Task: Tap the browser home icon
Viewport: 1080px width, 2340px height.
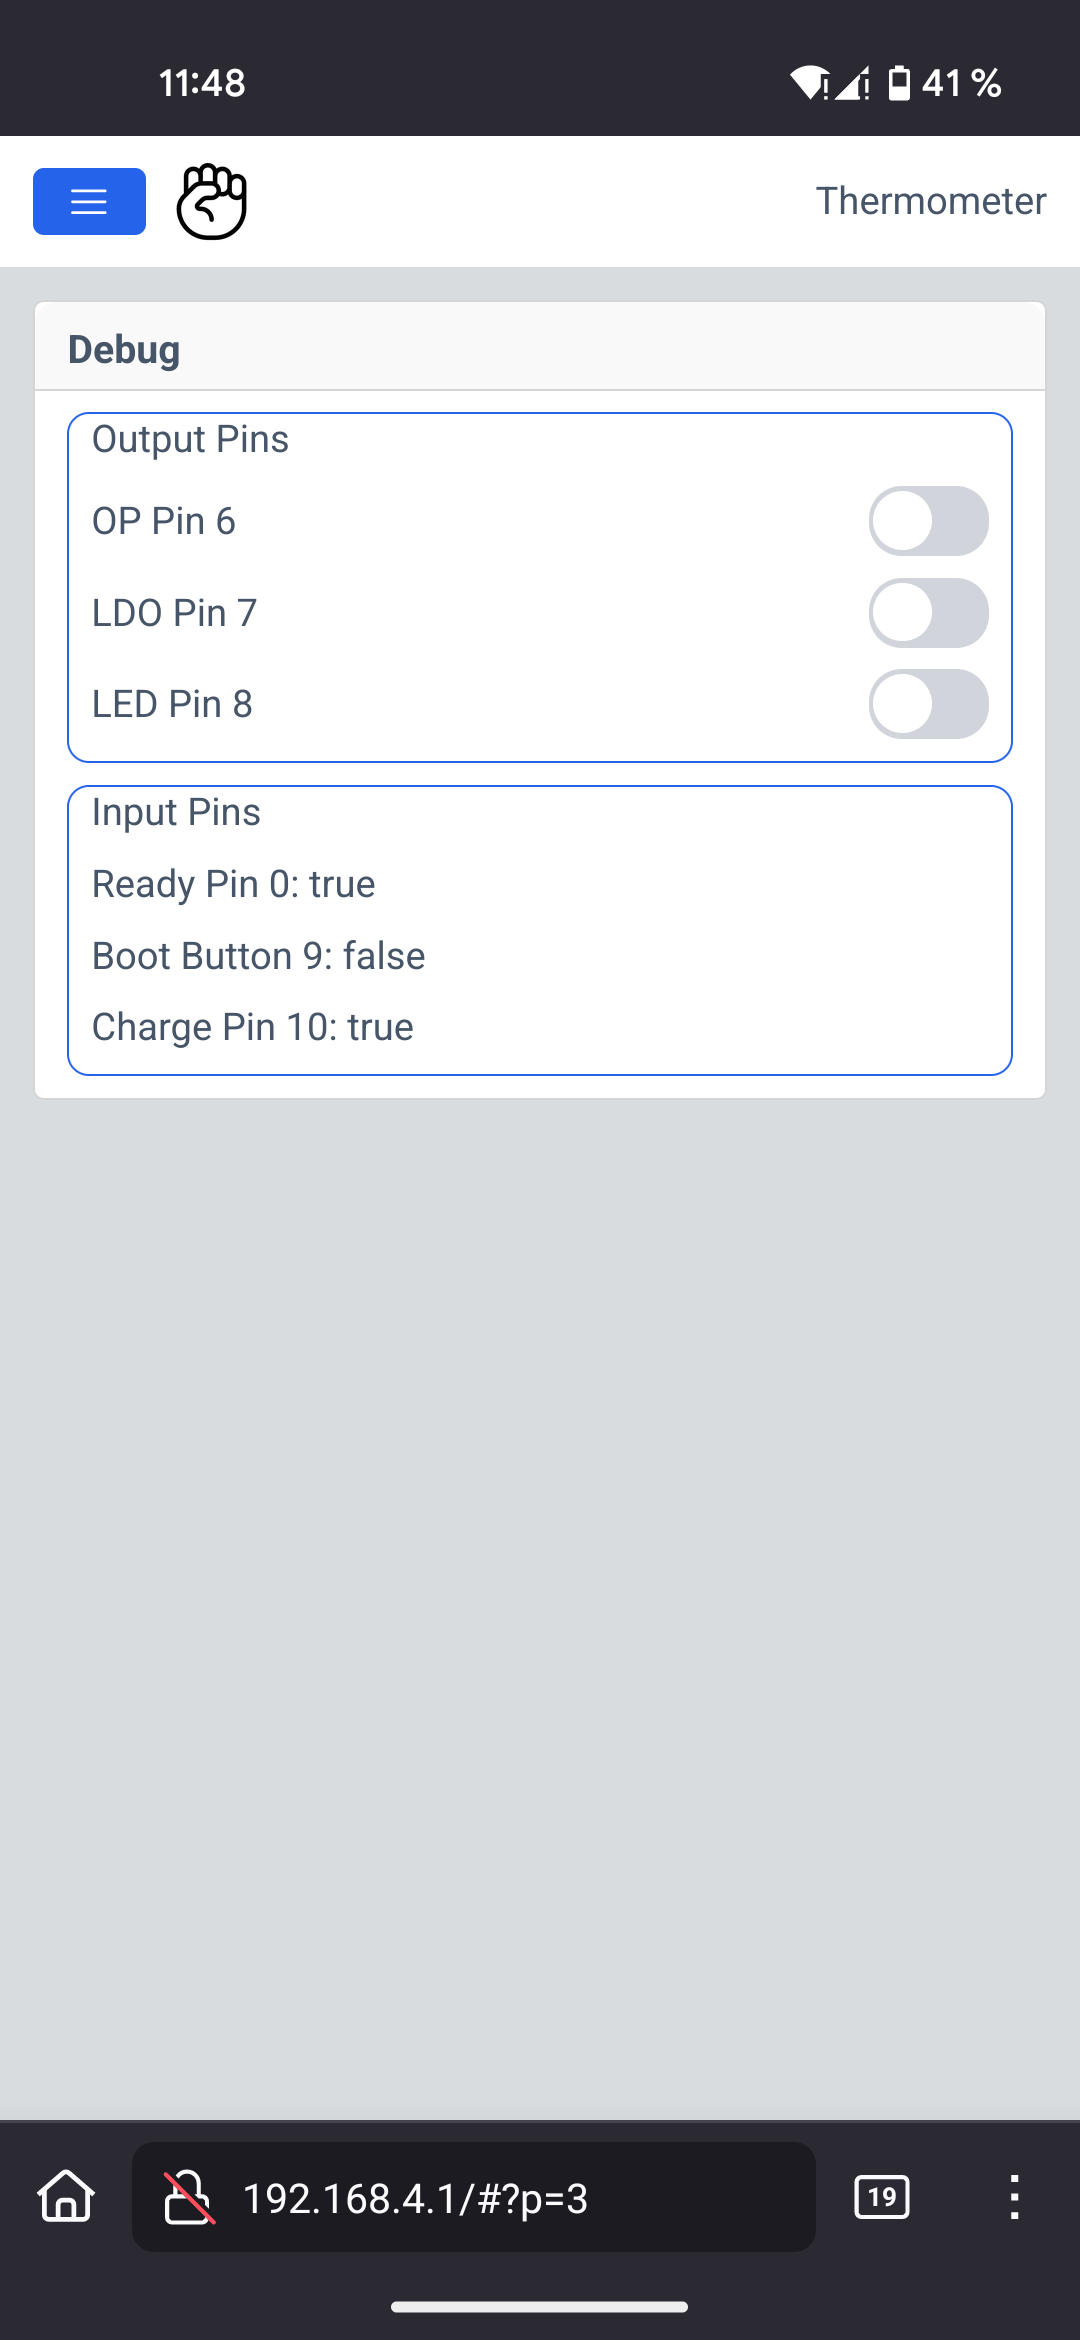Action: pos(66,2197)
